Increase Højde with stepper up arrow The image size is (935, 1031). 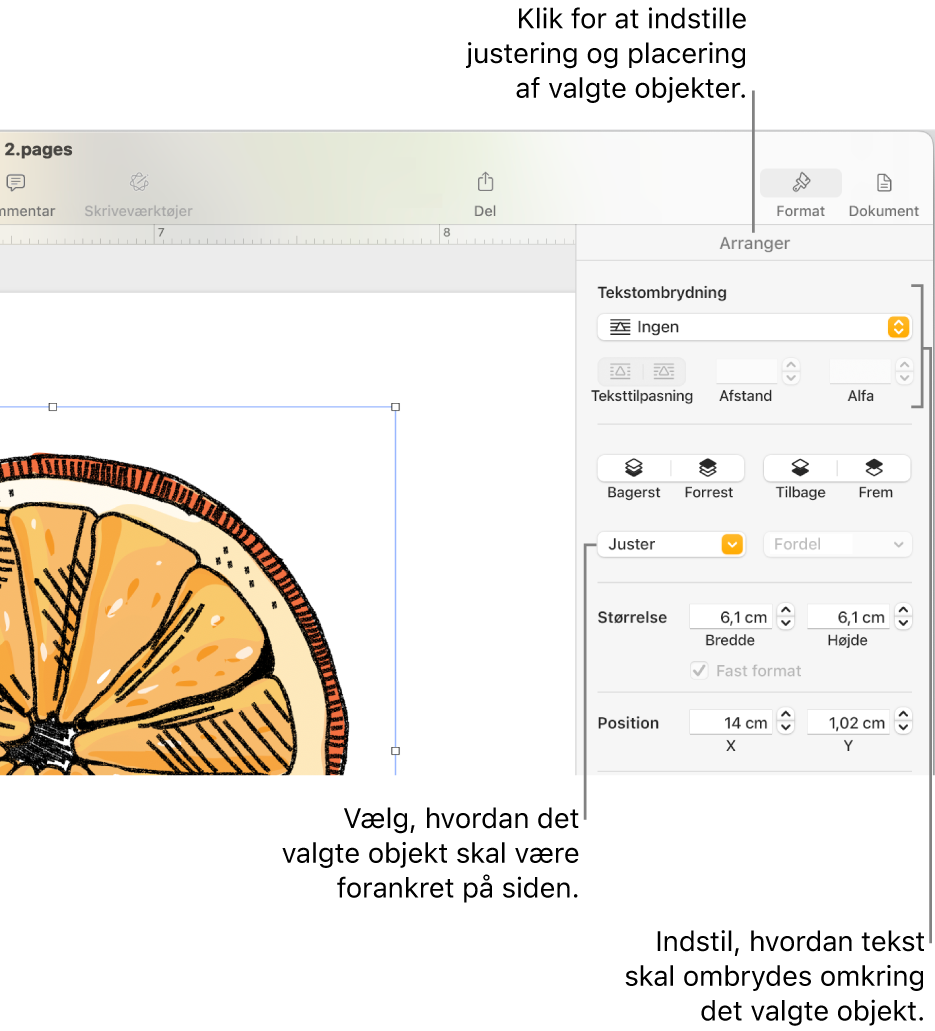pyautogui.click(x=904, y=610)
